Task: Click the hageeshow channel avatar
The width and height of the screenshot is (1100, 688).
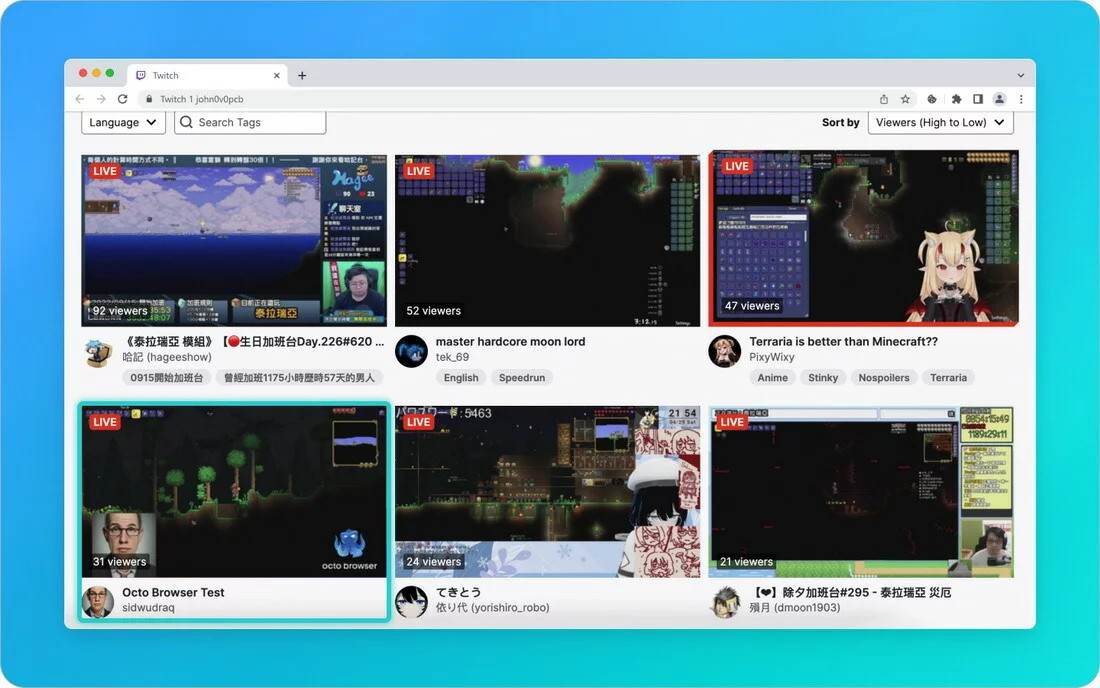Action: [x=98, y=351]
